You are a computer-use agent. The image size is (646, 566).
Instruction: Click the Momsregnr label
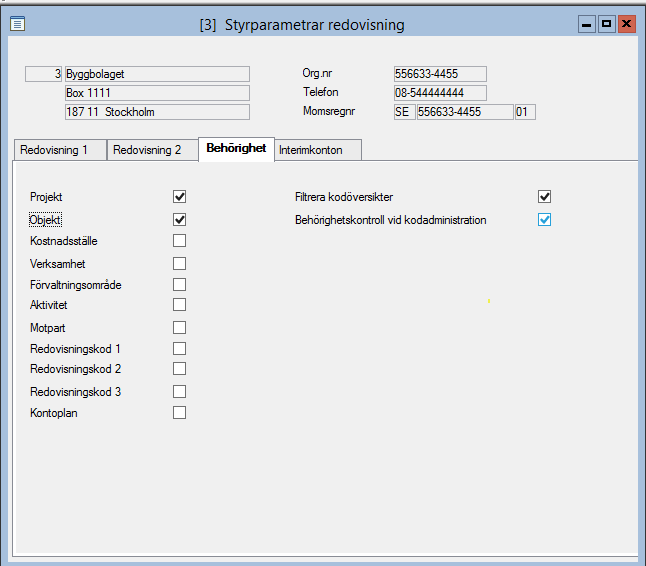(329, 111)
